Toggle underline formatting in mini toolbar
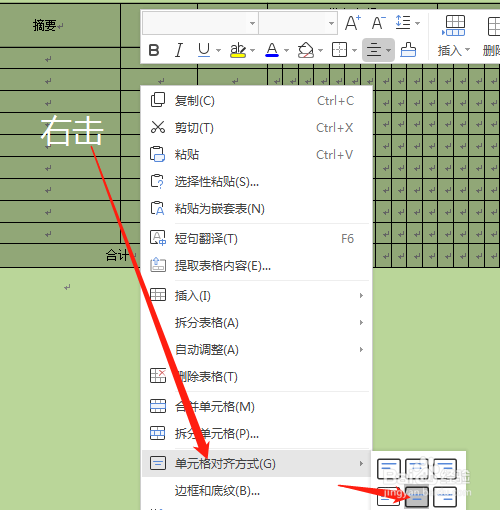The width and height of the screenshot is (500, 510). (x=204, y=50)
